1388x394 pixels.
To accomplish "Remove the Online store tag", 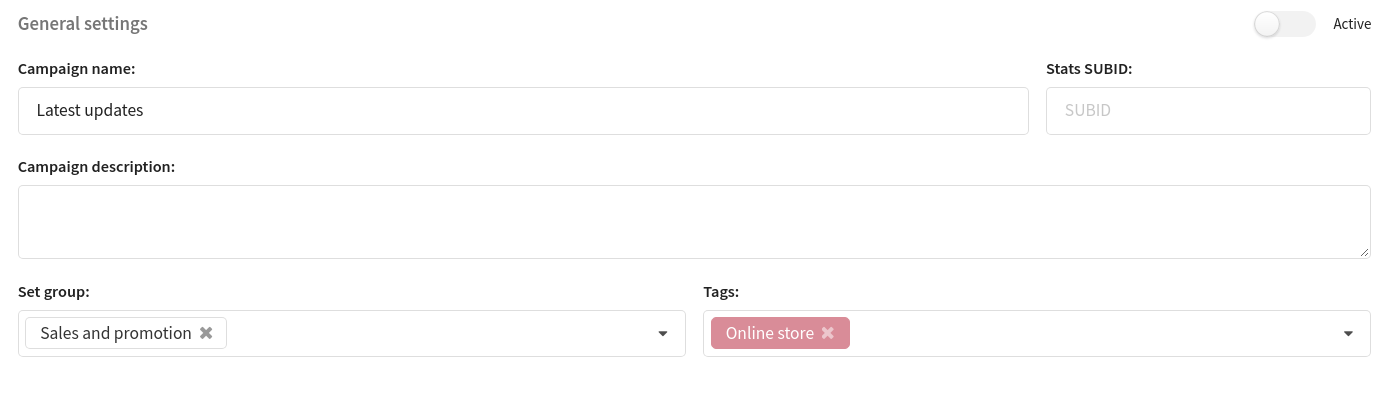I will pos(828,333).
